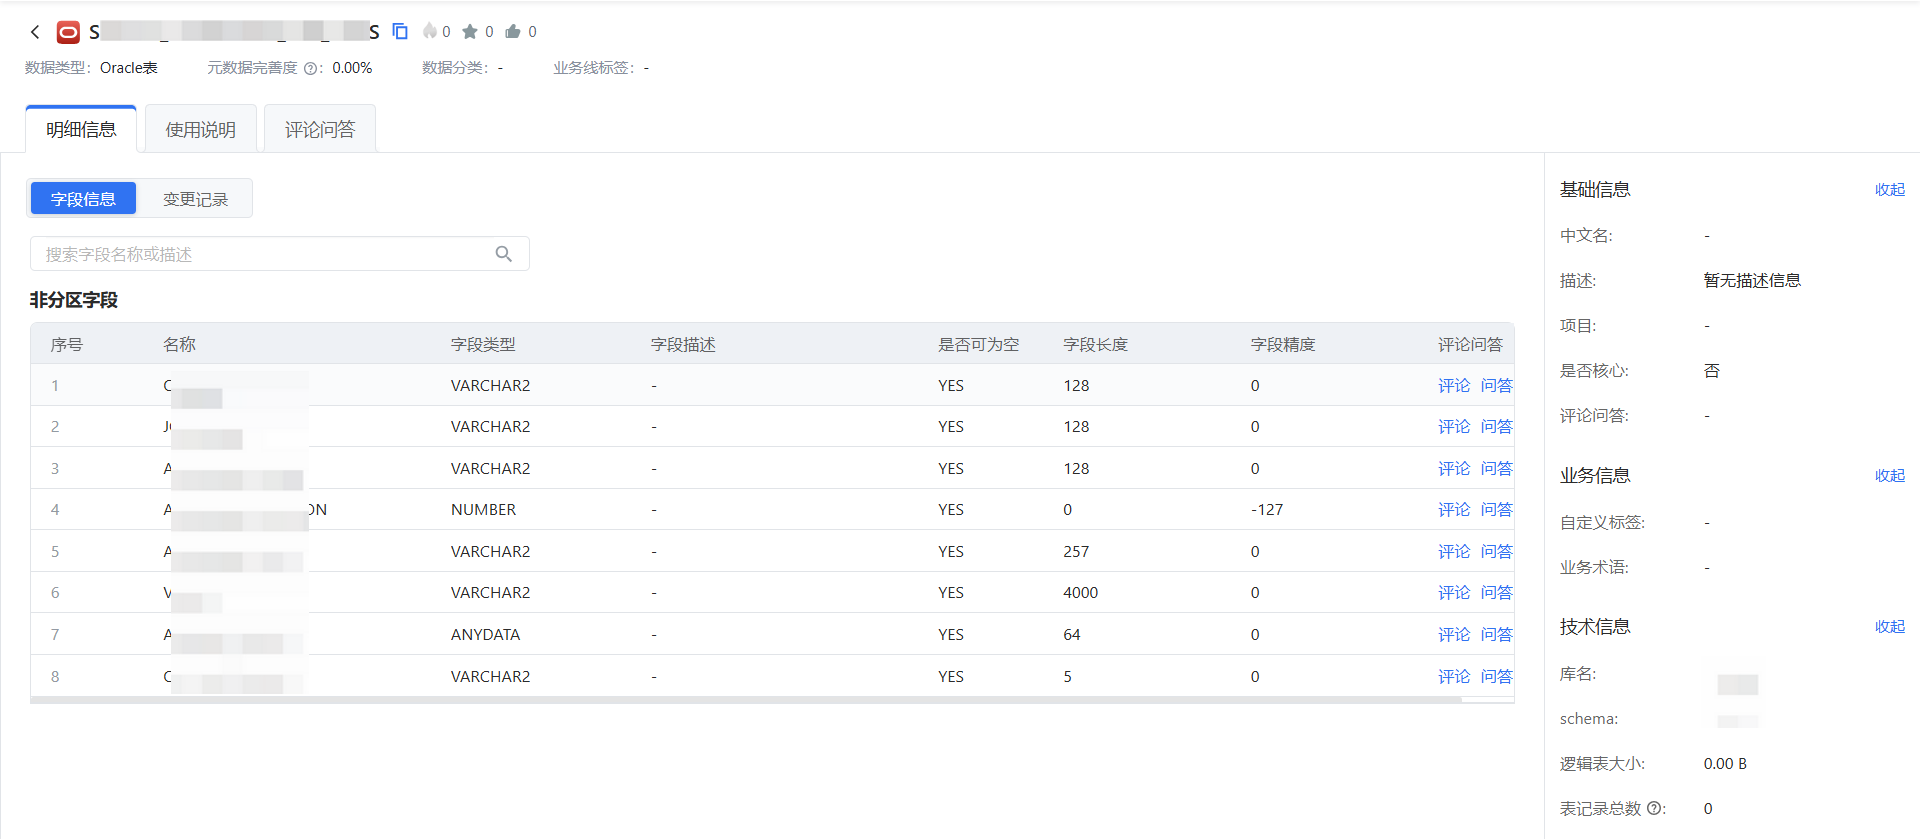The height and width of the screenshot is (839, 1920).
Task: Click the flame popularity icon
Action: pos(430,32)
